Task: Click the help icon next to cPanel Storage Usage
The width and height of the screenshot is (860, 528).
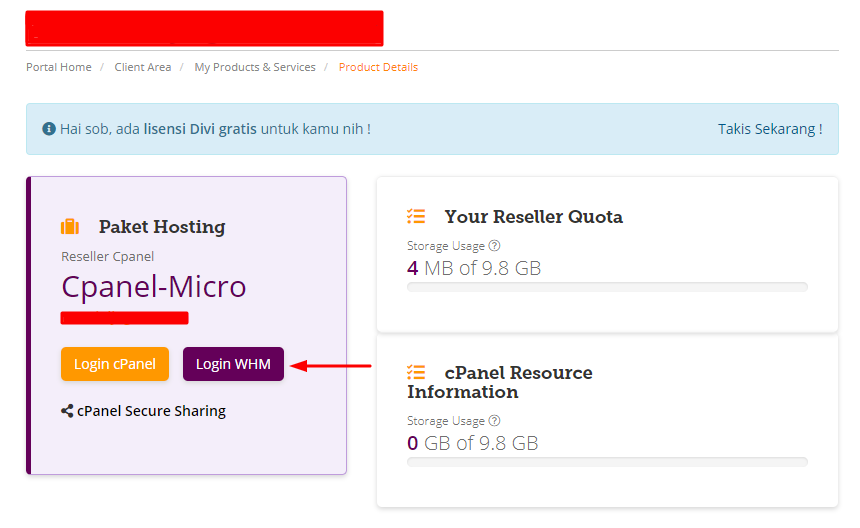Action: 494,421
